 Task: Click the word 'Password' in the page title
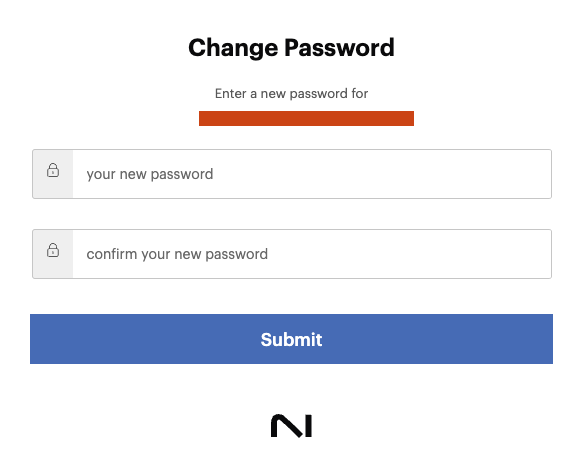(339, 48)
